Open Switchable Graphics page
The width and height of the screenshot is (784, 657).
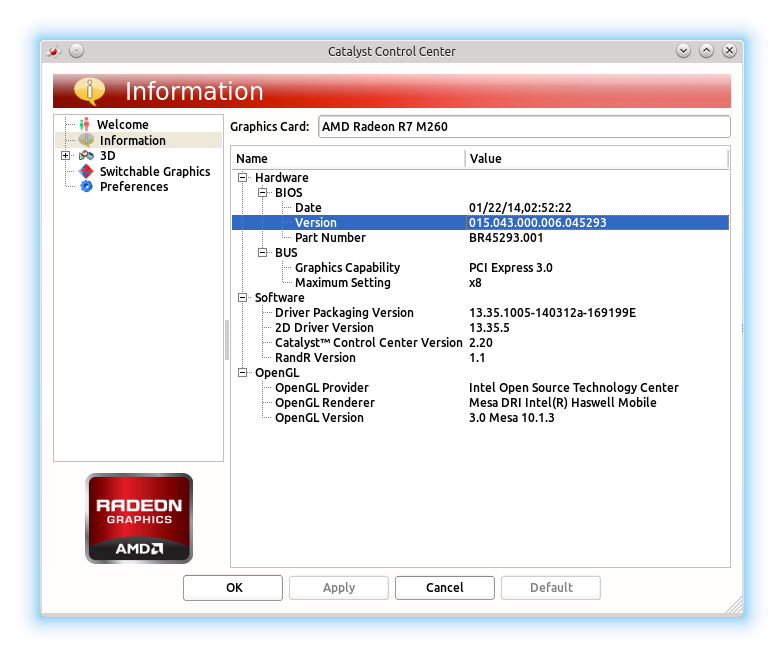point(155,172)
